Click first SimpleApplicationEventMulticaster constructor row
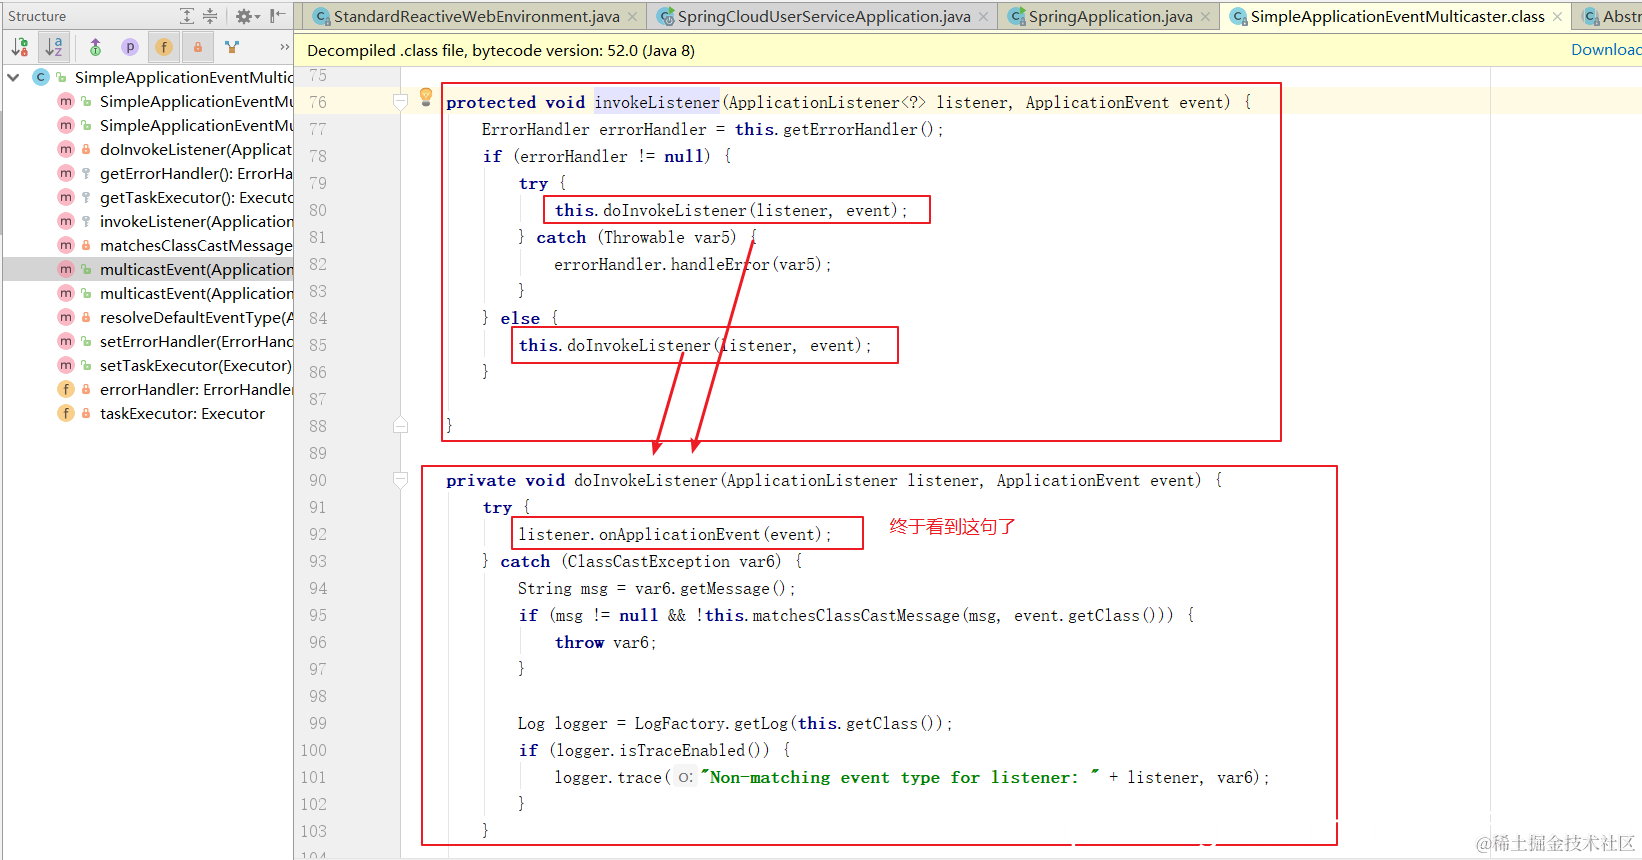Viewport: 1642px width, 860px height. 196,101
